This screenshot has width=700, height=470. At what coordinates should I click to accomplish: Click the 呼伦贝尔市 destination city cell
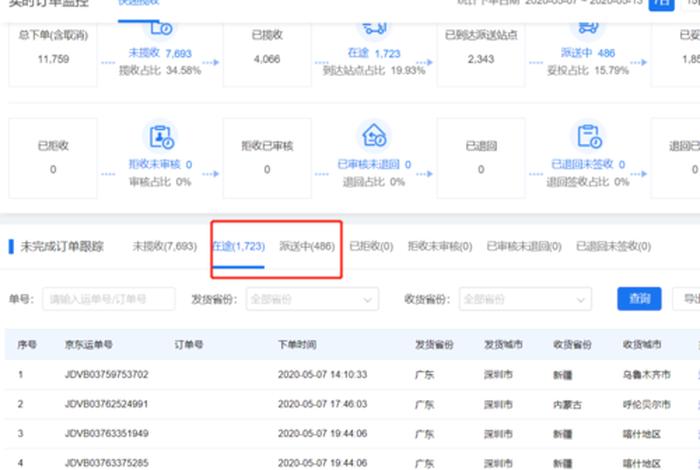646,404
